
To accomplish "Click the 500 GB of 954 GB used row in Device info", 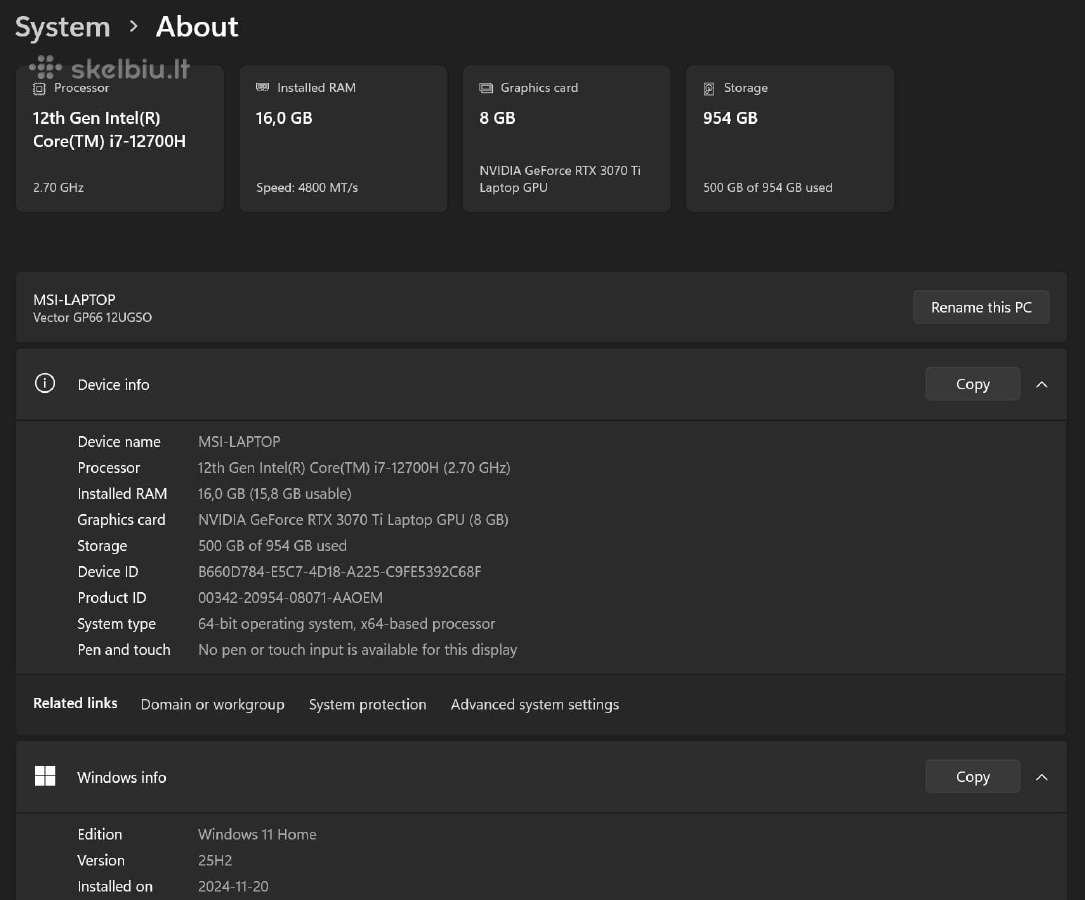I will point(272,546).
